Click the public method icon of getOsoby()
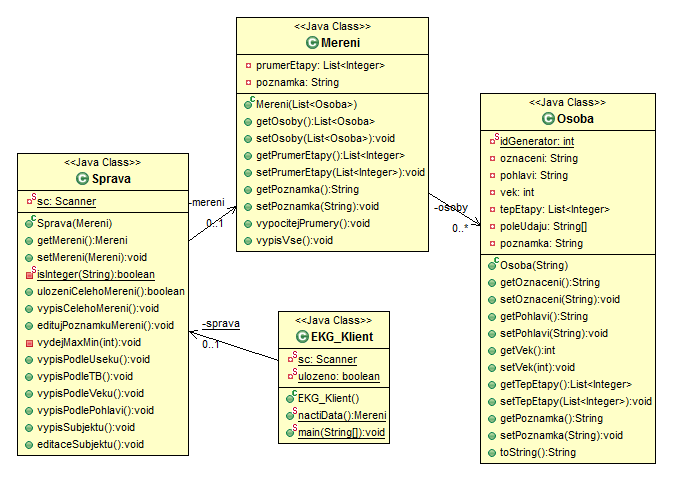 pyautogui.click(x=248, y=122)
